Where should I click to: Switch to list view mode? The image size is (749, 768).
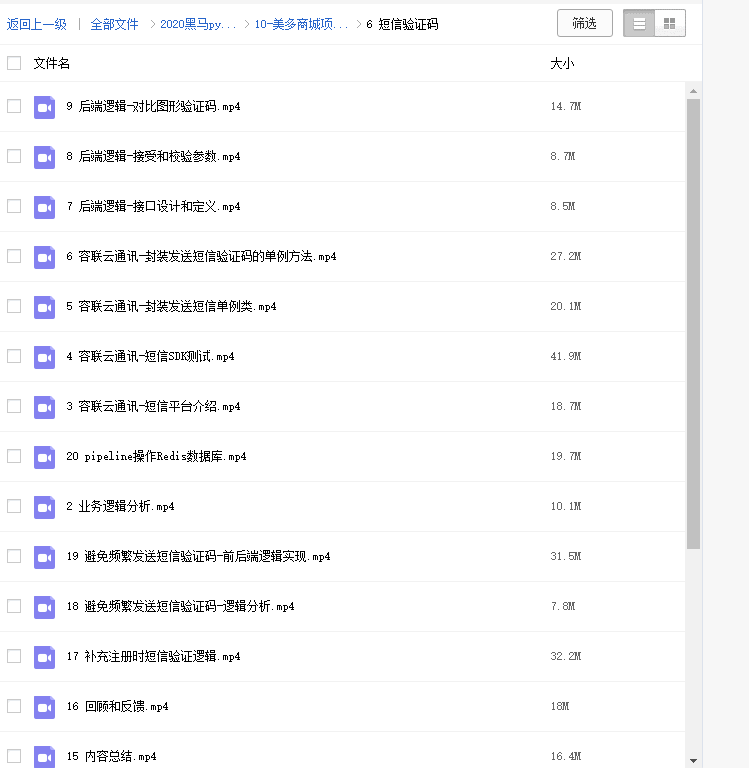[x=639, y=23]
